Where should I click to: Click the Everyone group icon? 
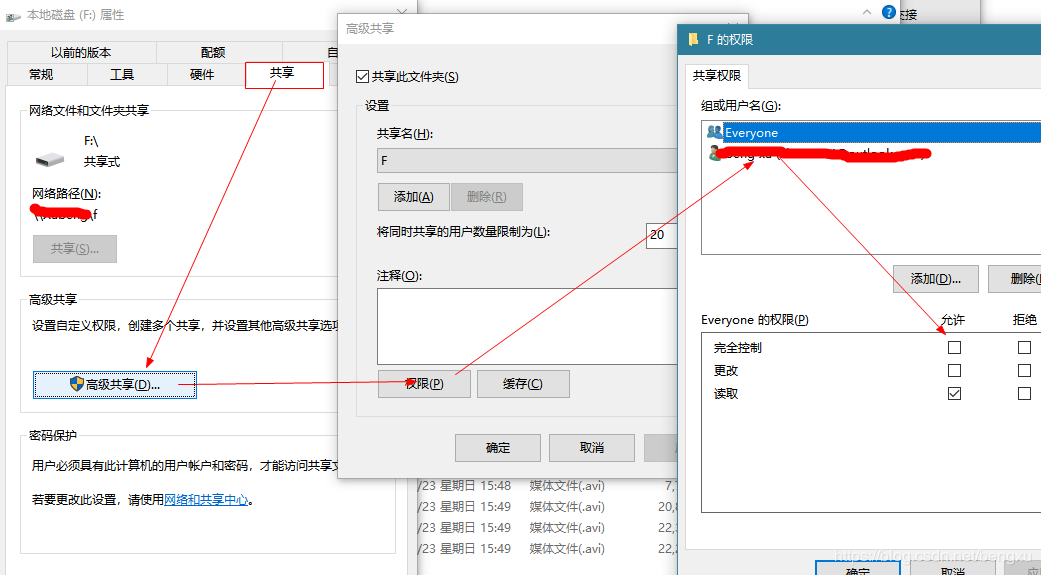click(x=714, y=132)
